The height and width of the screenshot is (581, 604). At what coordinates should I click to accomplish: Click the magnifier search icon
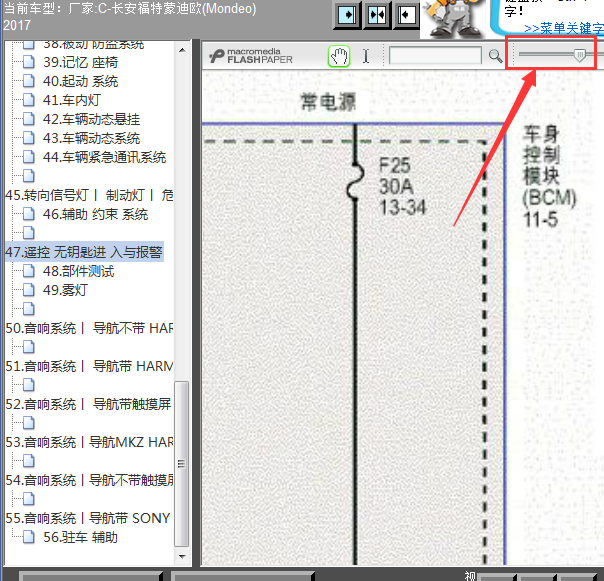coord(495,56)
